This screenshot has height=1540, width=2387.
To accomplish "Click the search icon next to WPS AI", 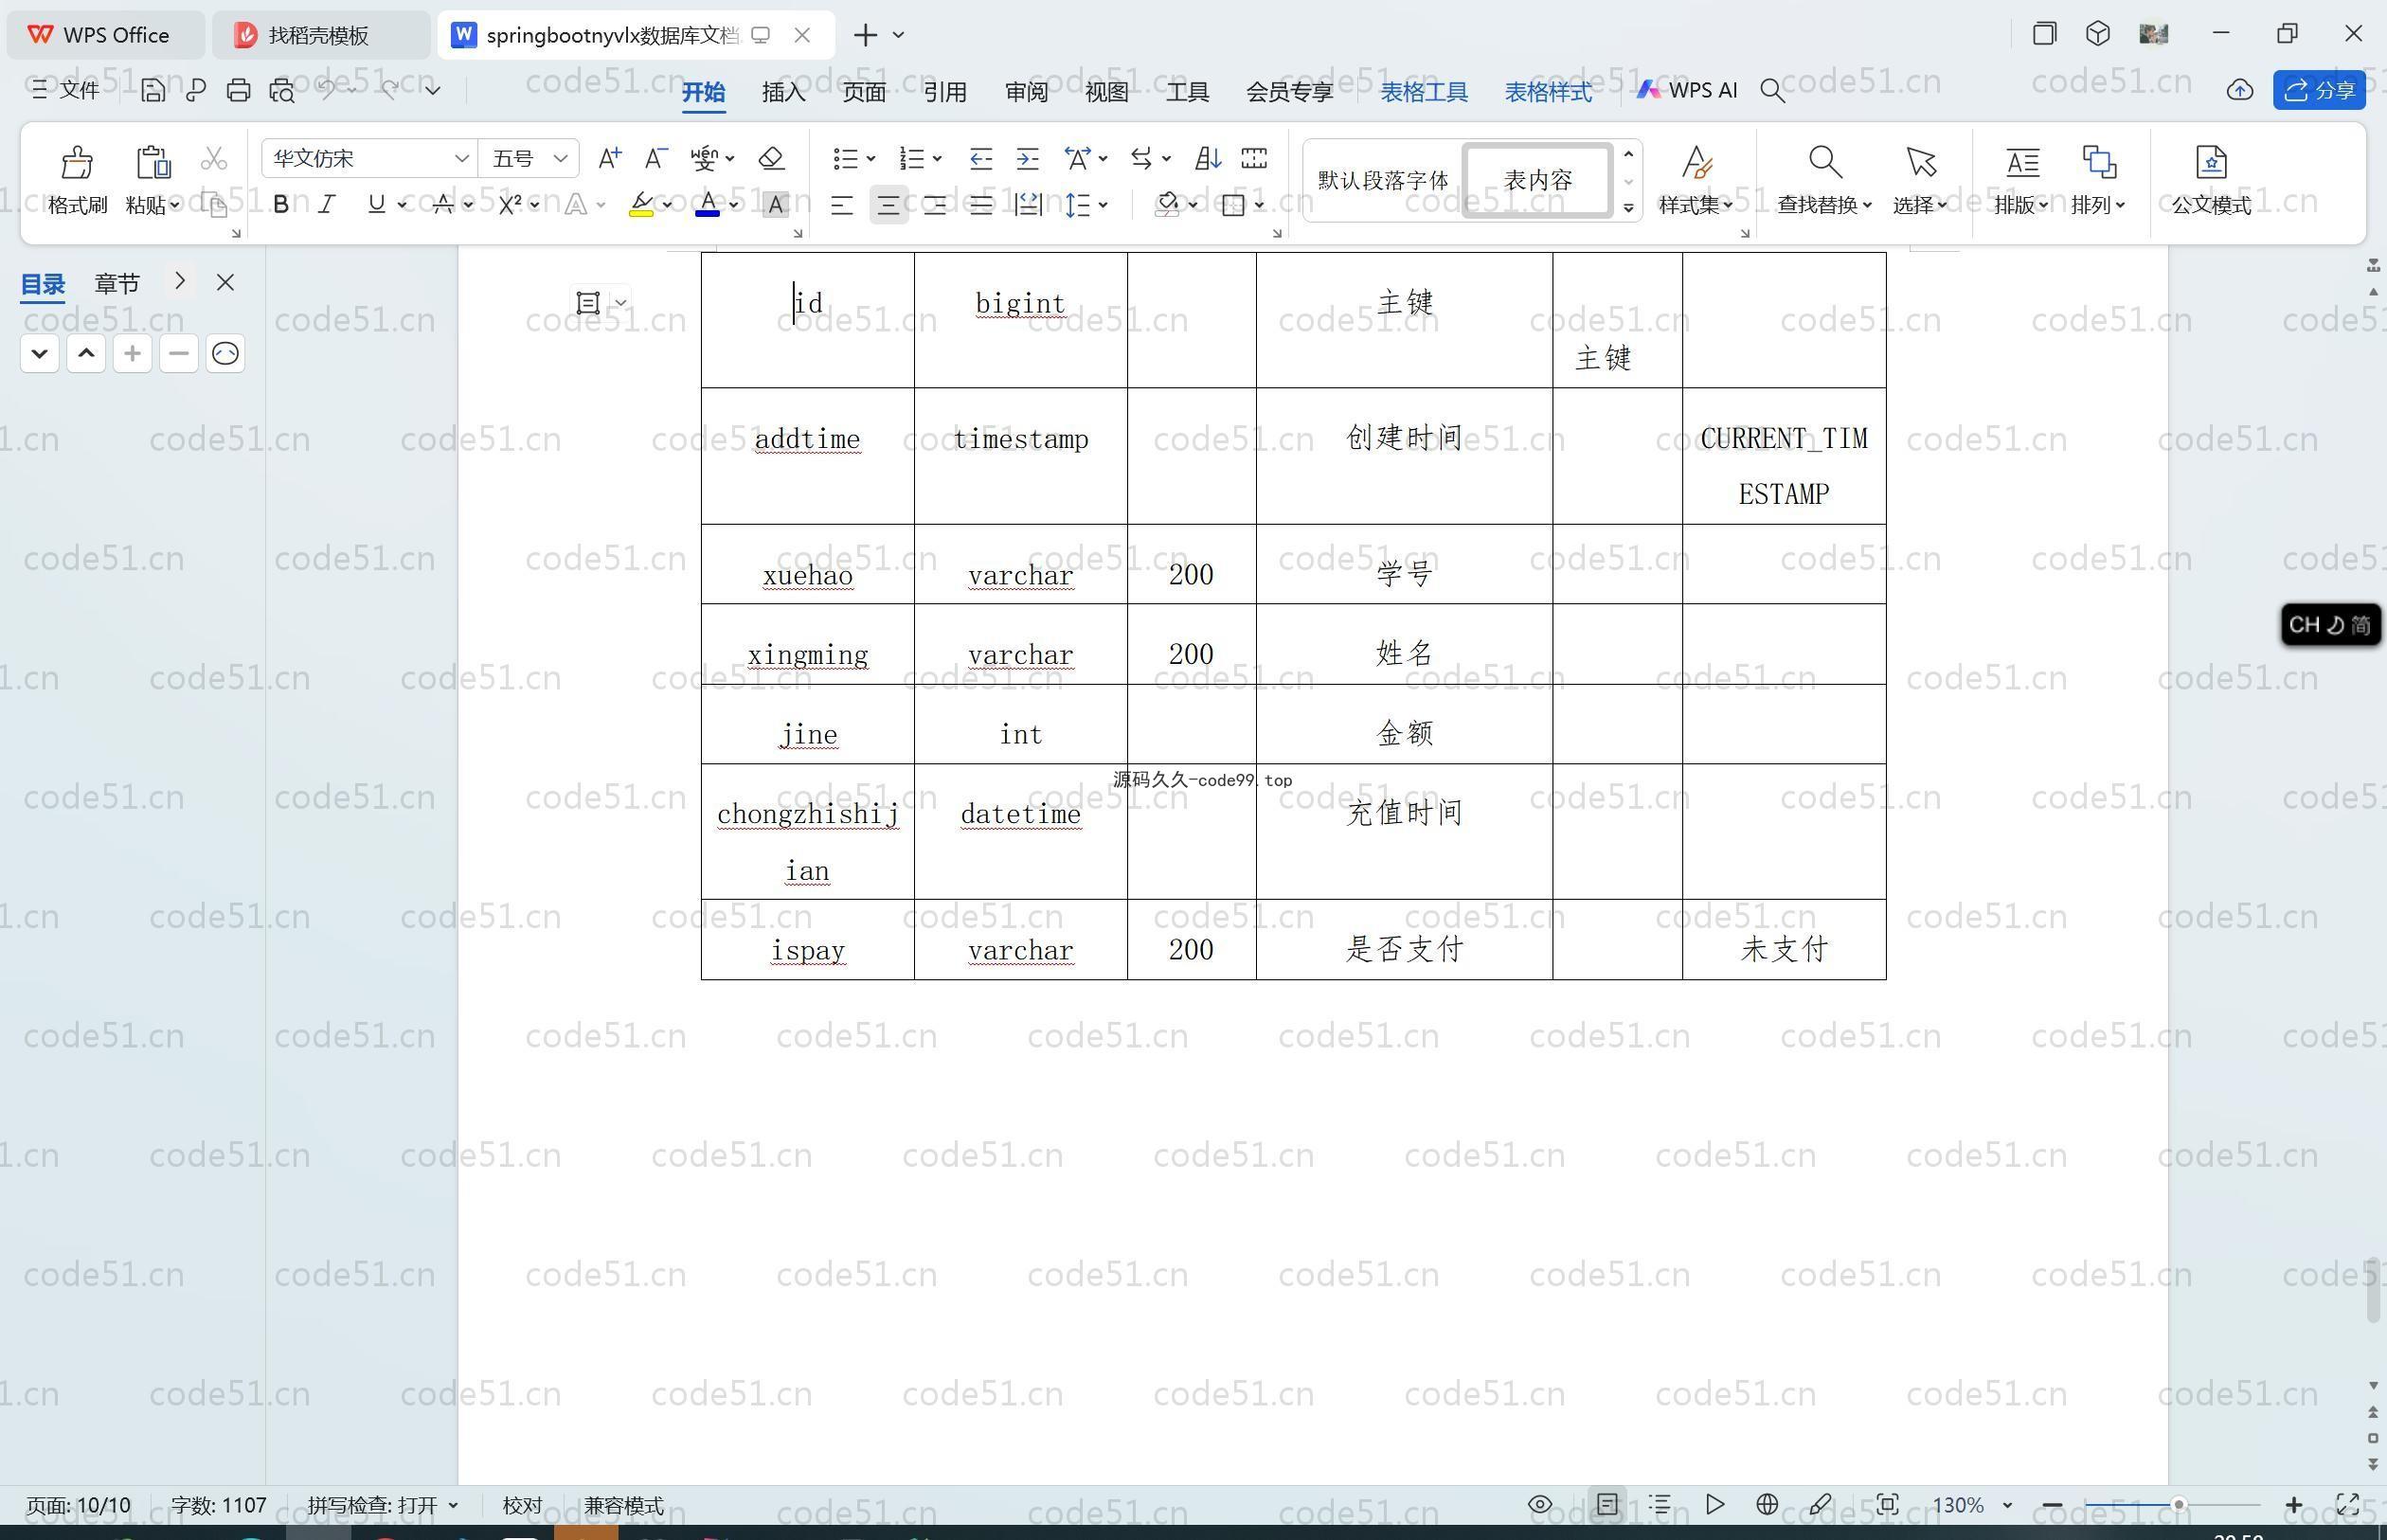I will pyautogui.click(x=1772, y=91).
